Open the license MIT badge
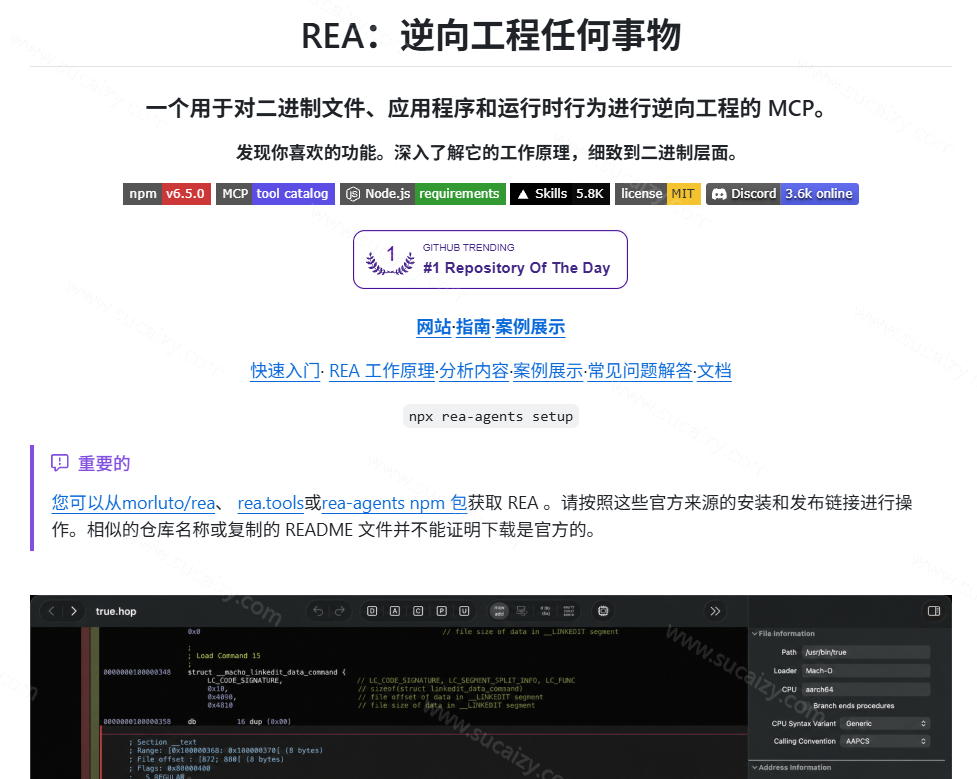 click(x=658, y=194)
